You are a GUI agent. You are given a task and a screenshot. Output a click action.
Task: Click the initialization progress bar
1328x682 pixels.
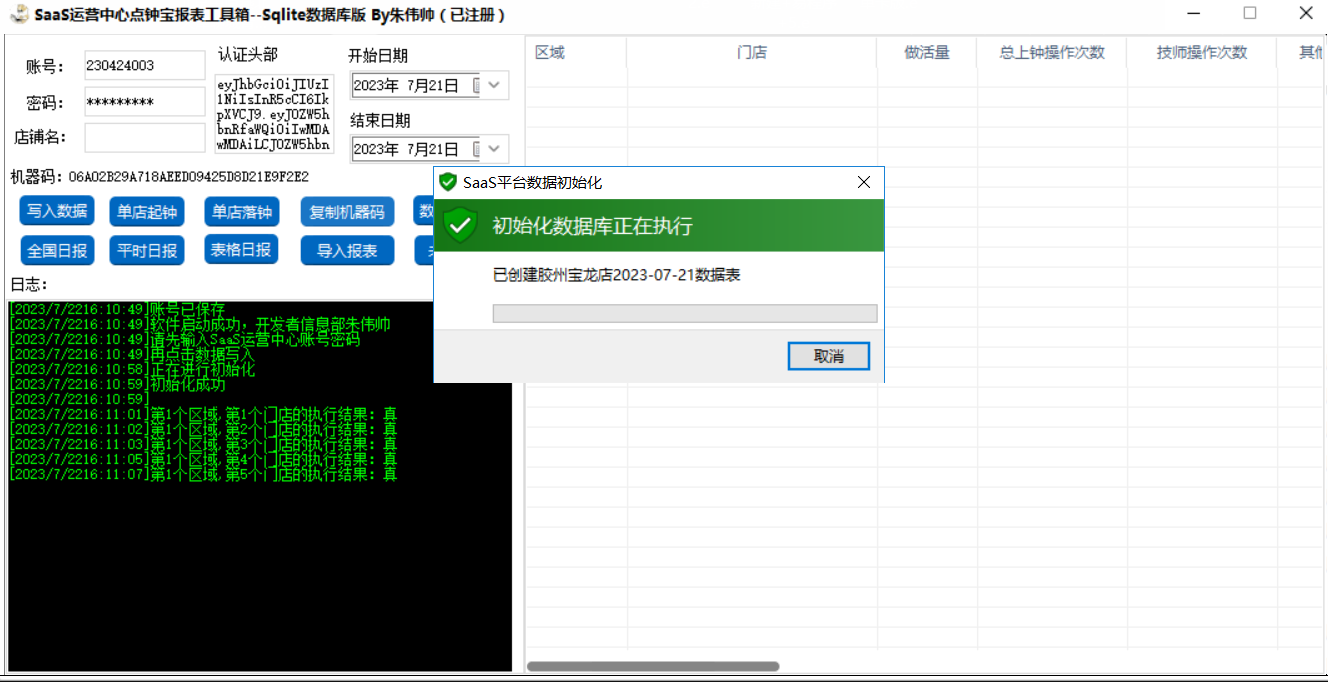click(x=684, y=314)
